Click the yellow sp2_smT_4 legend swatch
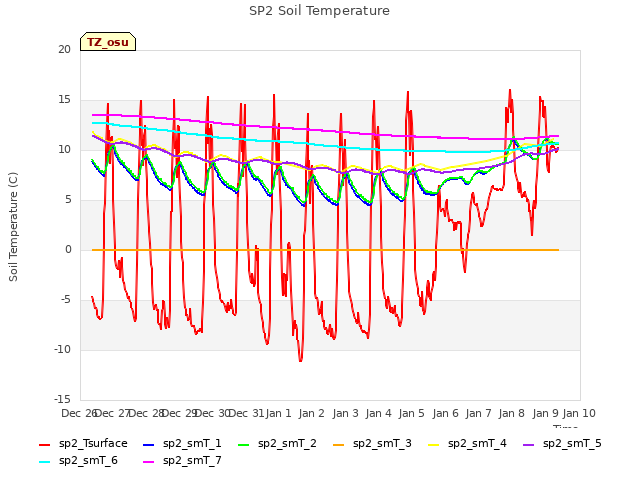The height and width of the screenshot is (480, 640). click(x=433, y=444)
